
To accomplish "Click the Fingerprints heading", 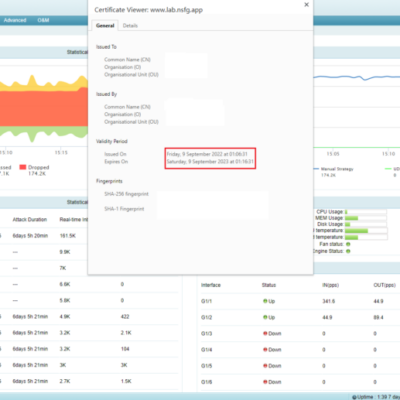I will 109,181.
